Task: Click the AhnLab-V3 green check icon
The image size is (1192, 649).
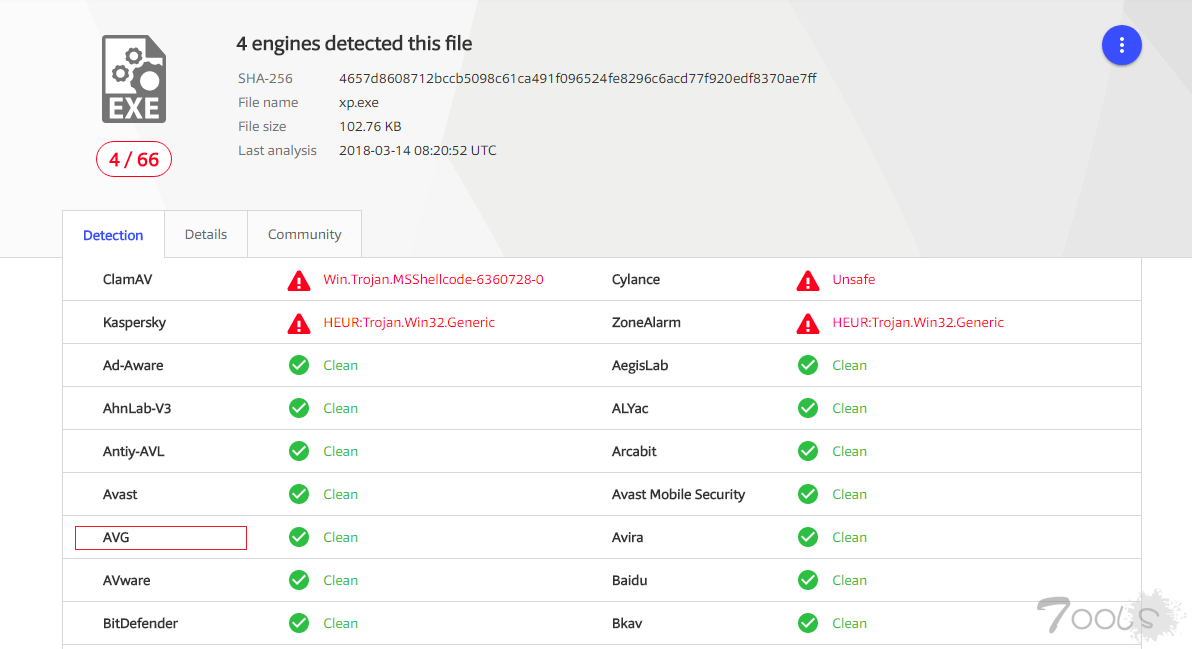Action: [x=299, y=408]
